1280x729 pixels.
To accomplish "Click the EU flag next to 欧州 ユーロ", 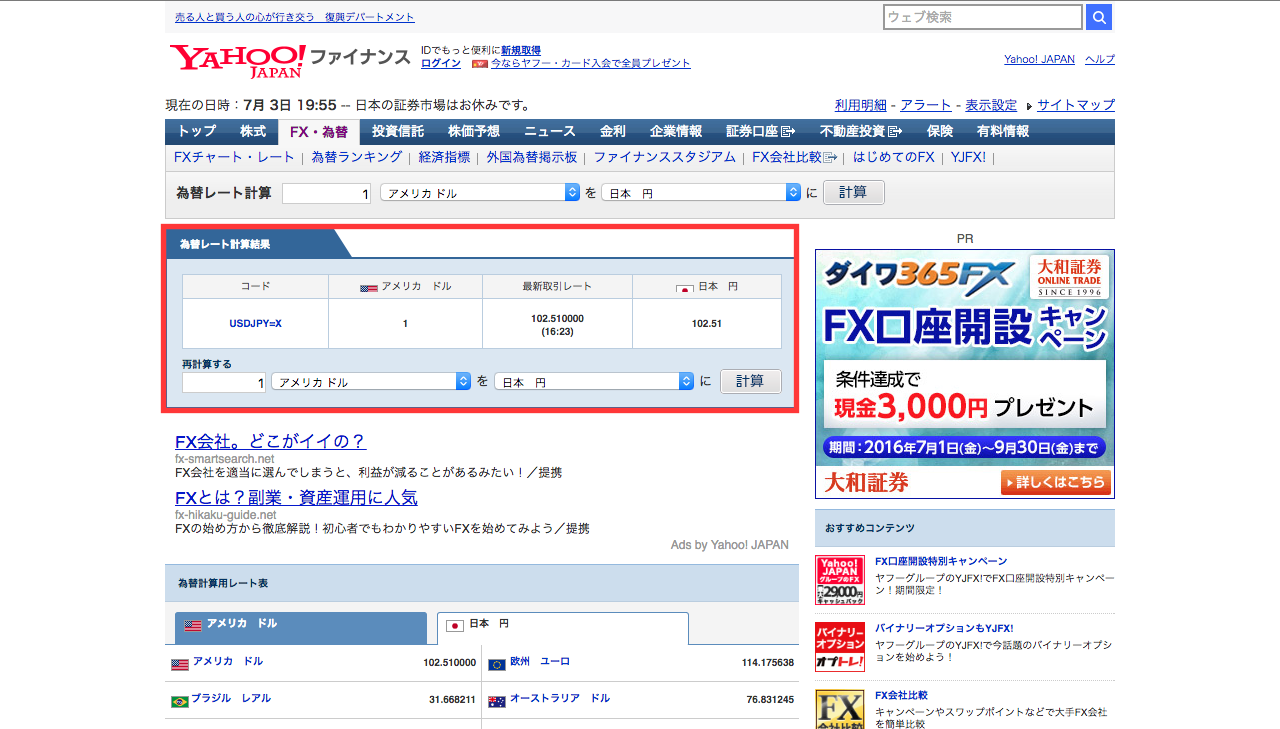I will [497, 665].
